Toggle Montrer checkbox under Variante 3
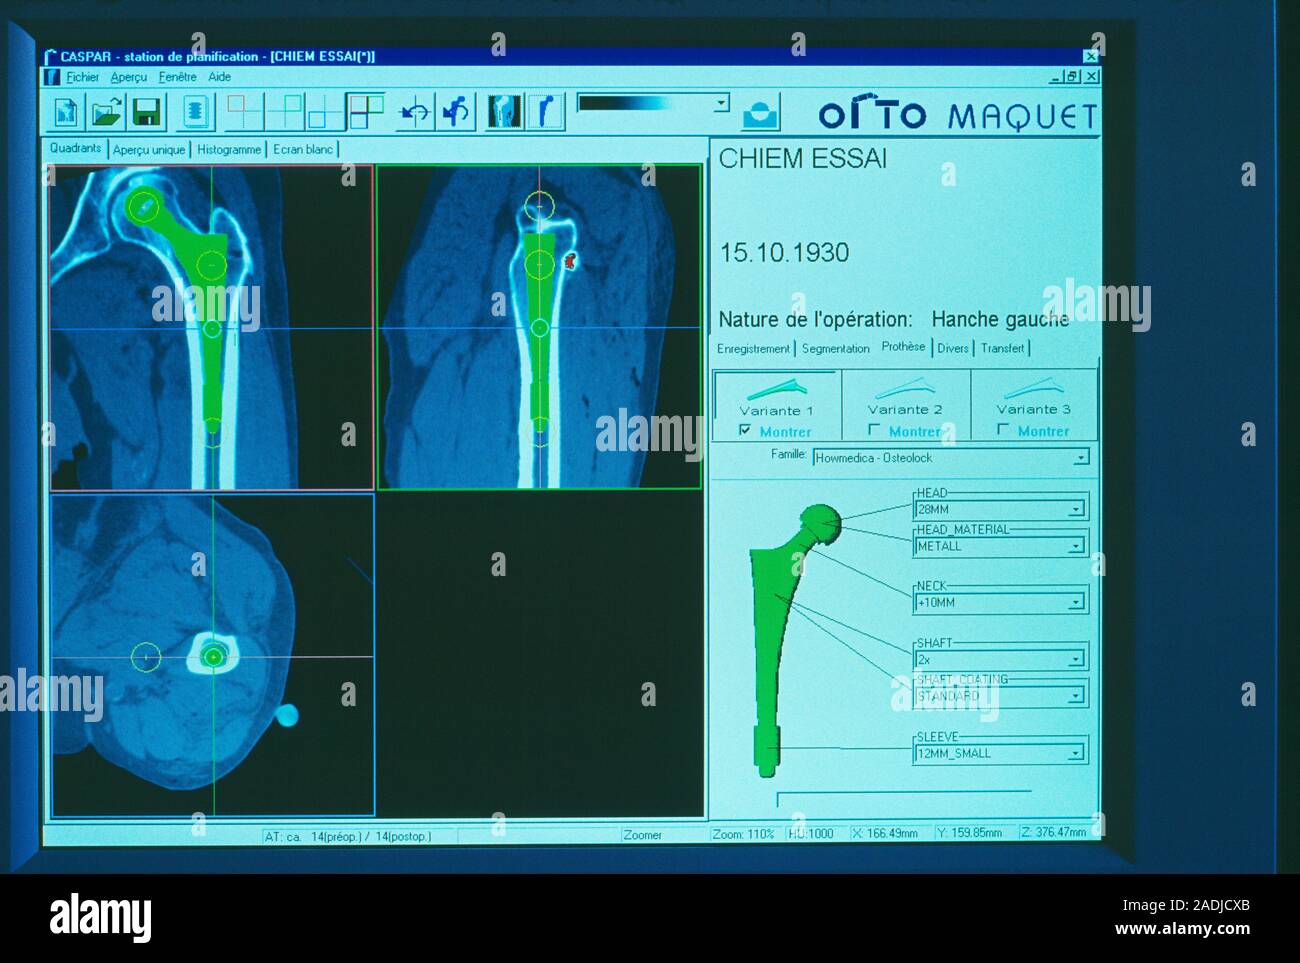The height and width of the screenshot is (963, 1300). (1003, 430)
